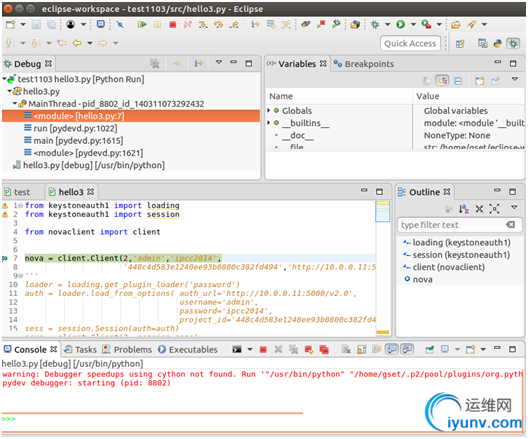528x439 pixels.
Task: Open the Run button dropdown arrow
Action: click(413, 25)
